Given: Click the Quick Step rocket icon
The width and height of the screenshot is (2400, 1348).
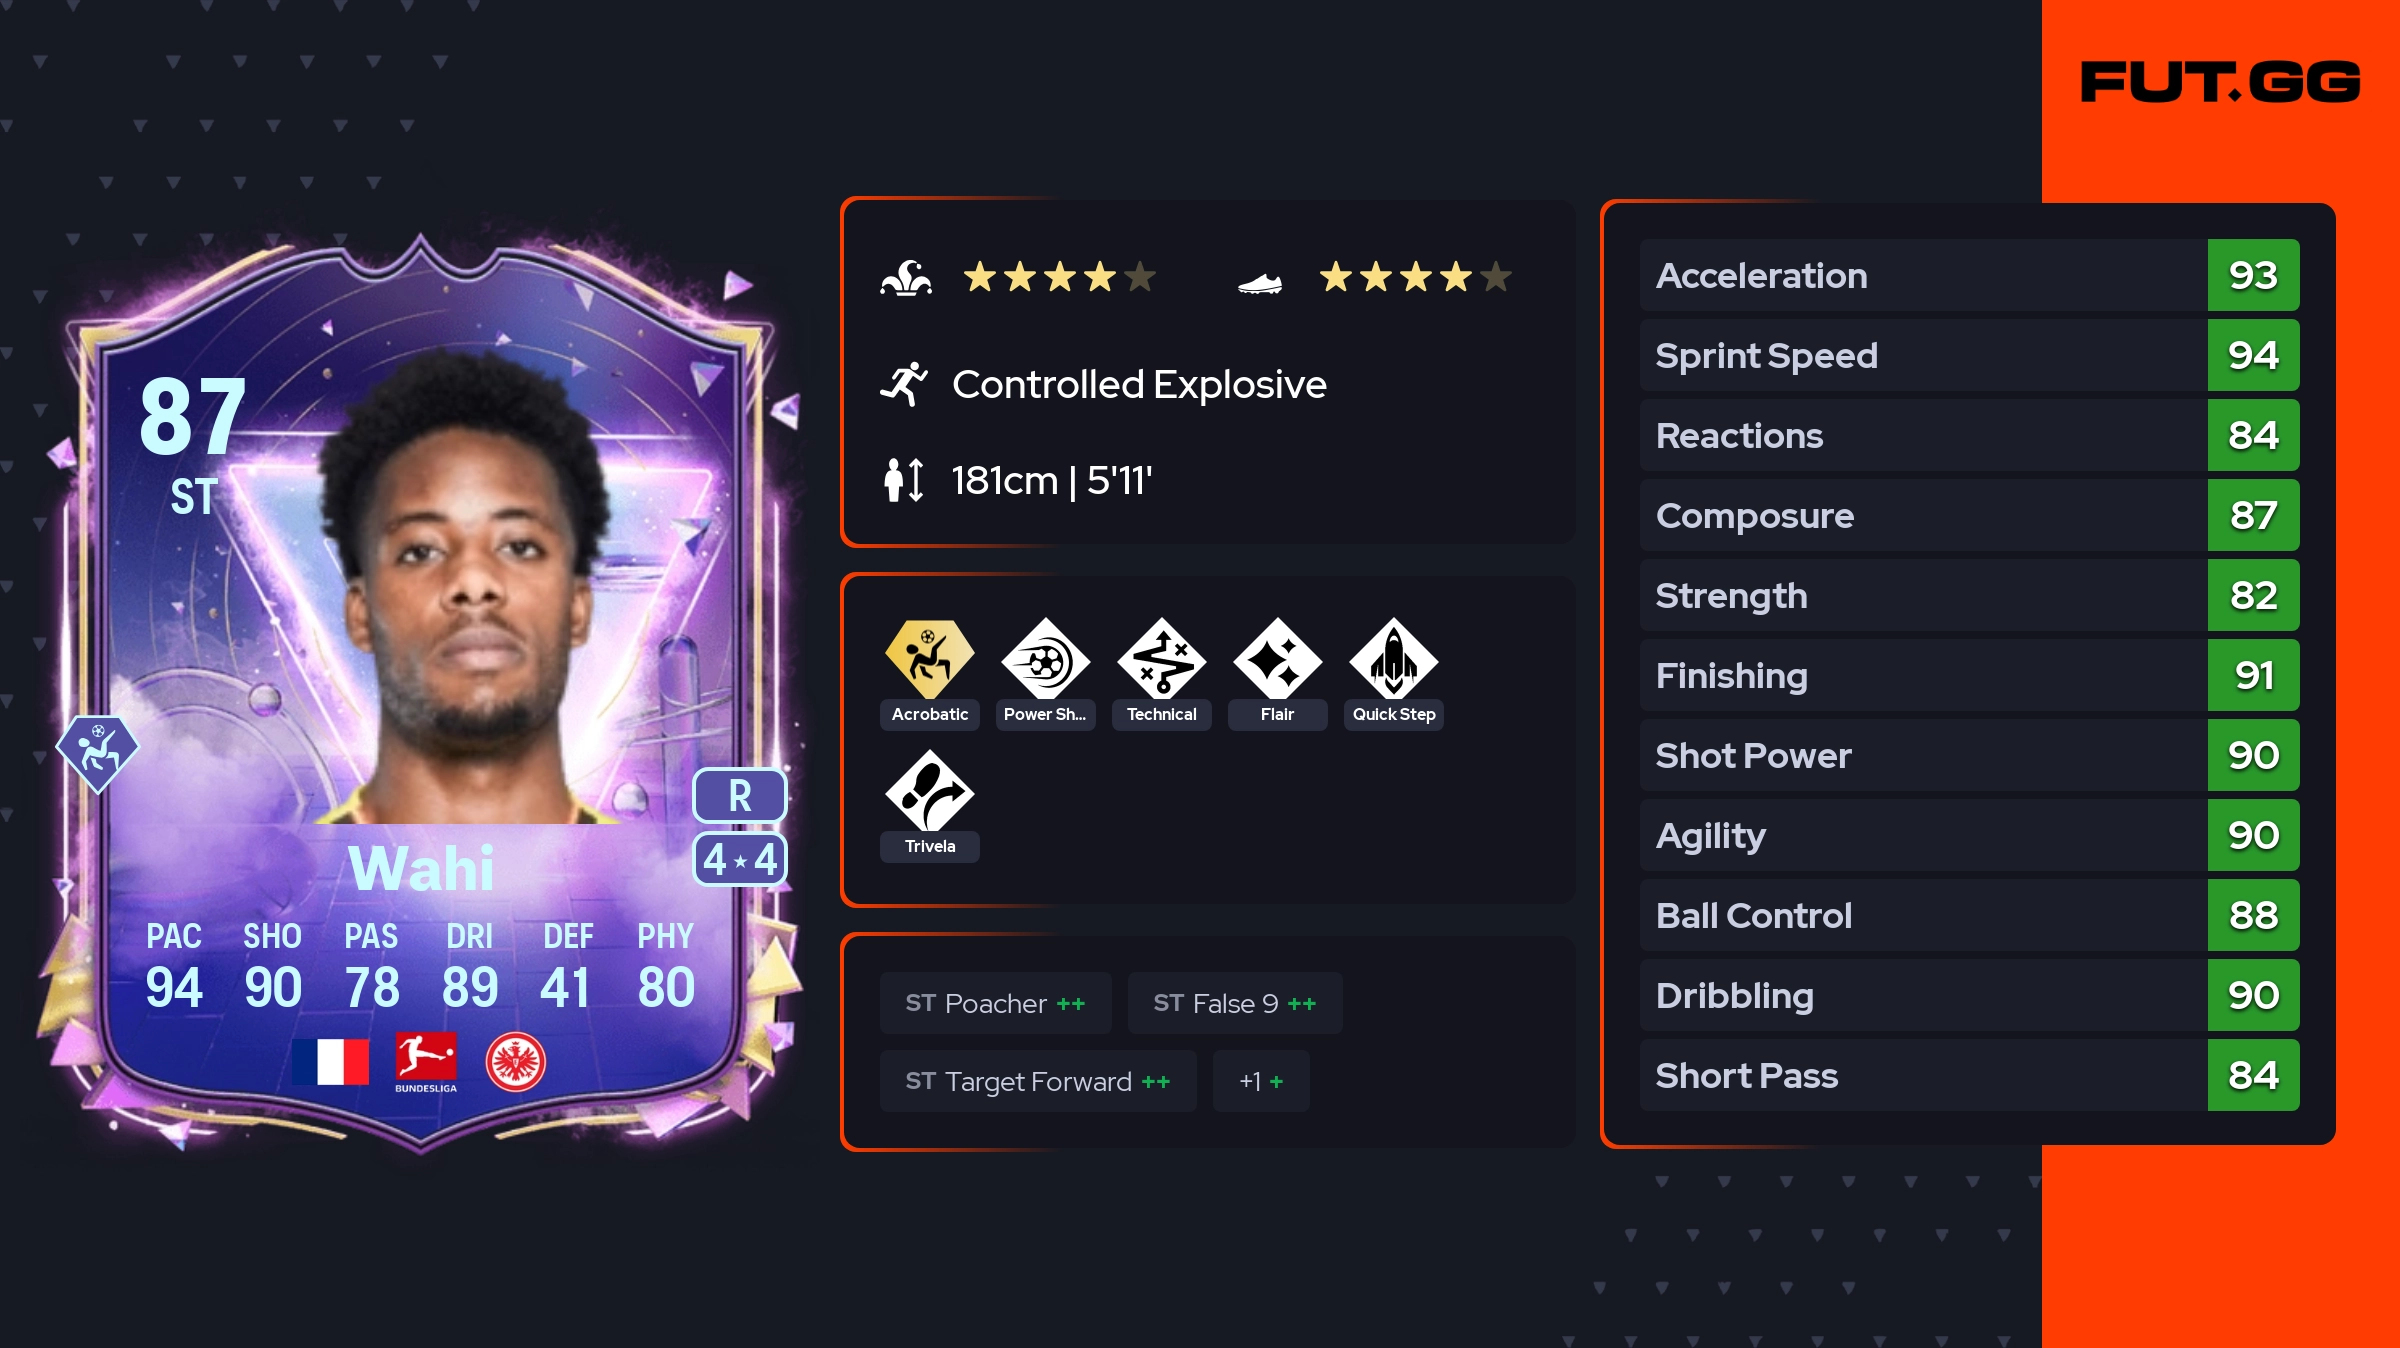Looking at the screenshot, I should pos(1393,660).
